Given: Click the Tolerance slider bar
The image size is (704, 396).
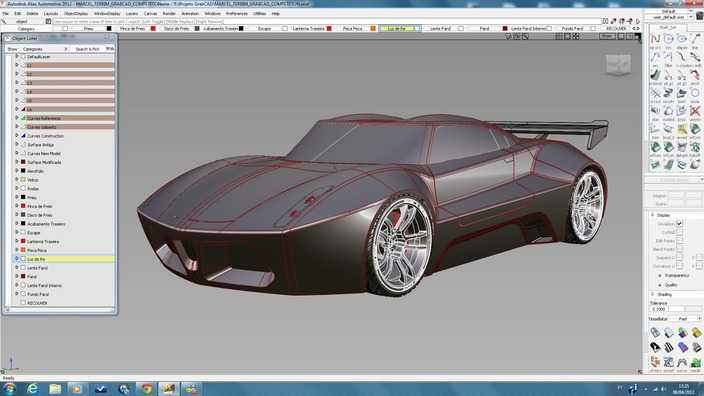Looking at the screenshot, I should pyautogui.click(x=685, y=309).
